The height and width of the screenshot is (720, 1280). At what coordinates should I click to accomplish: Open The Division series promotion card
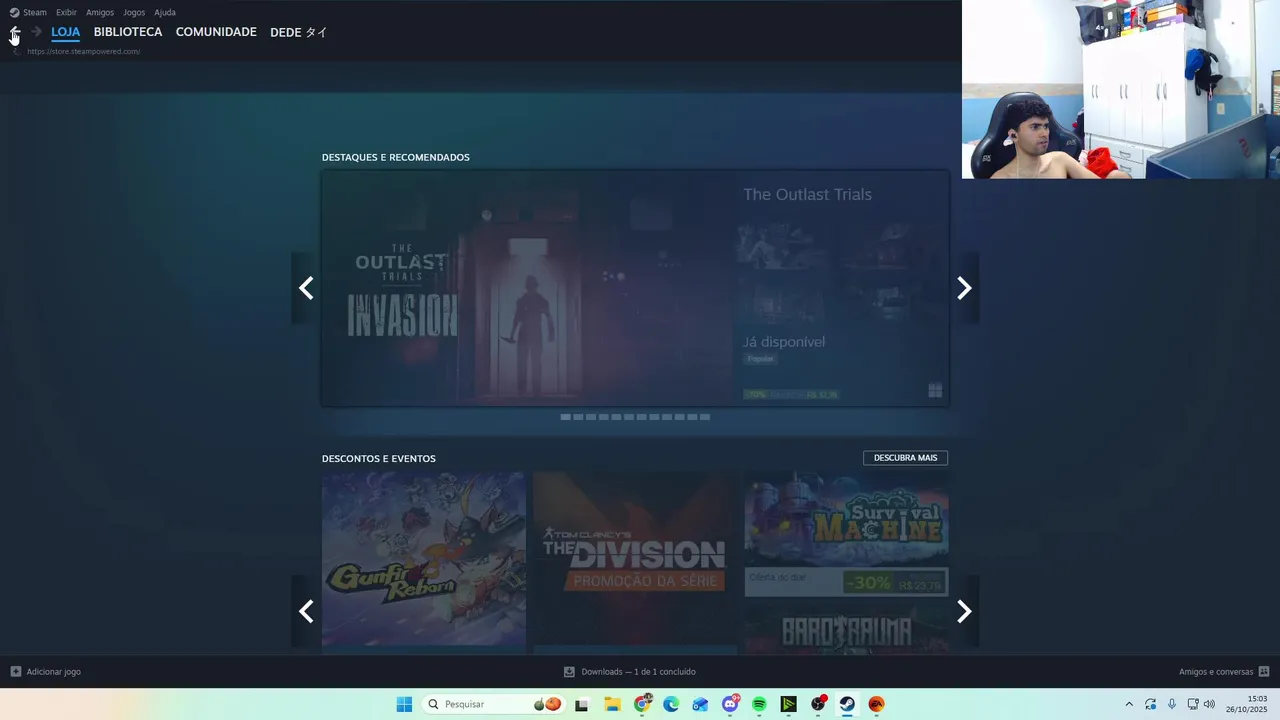point(635,559)
